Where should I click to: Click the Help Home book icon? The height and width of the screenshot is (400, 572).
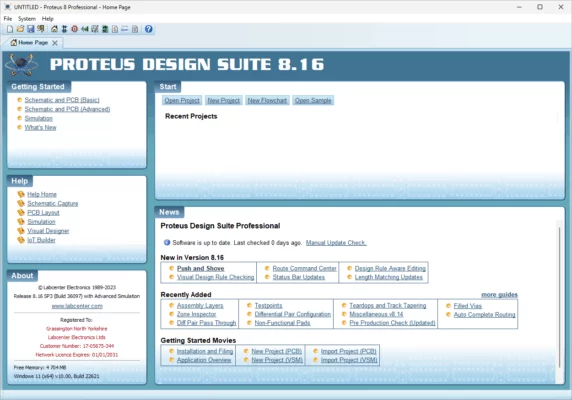(x=21, y=194)
